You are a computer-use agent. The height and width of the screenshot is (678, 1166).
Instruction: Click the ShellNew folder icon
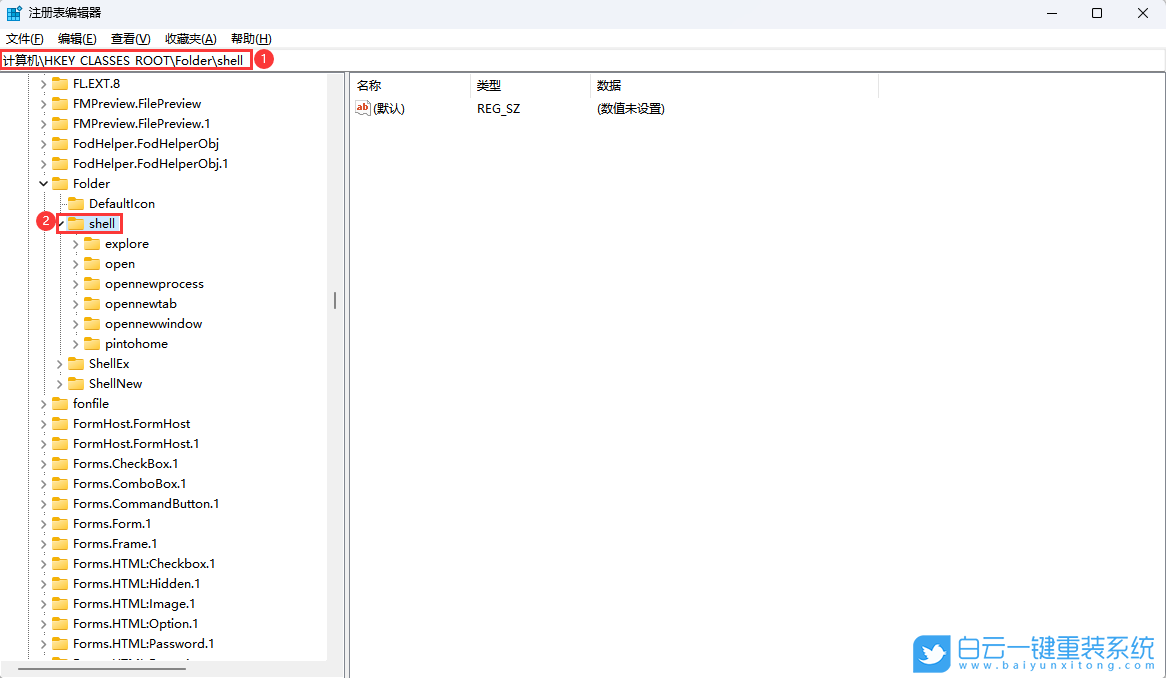(x=78, y=383)
